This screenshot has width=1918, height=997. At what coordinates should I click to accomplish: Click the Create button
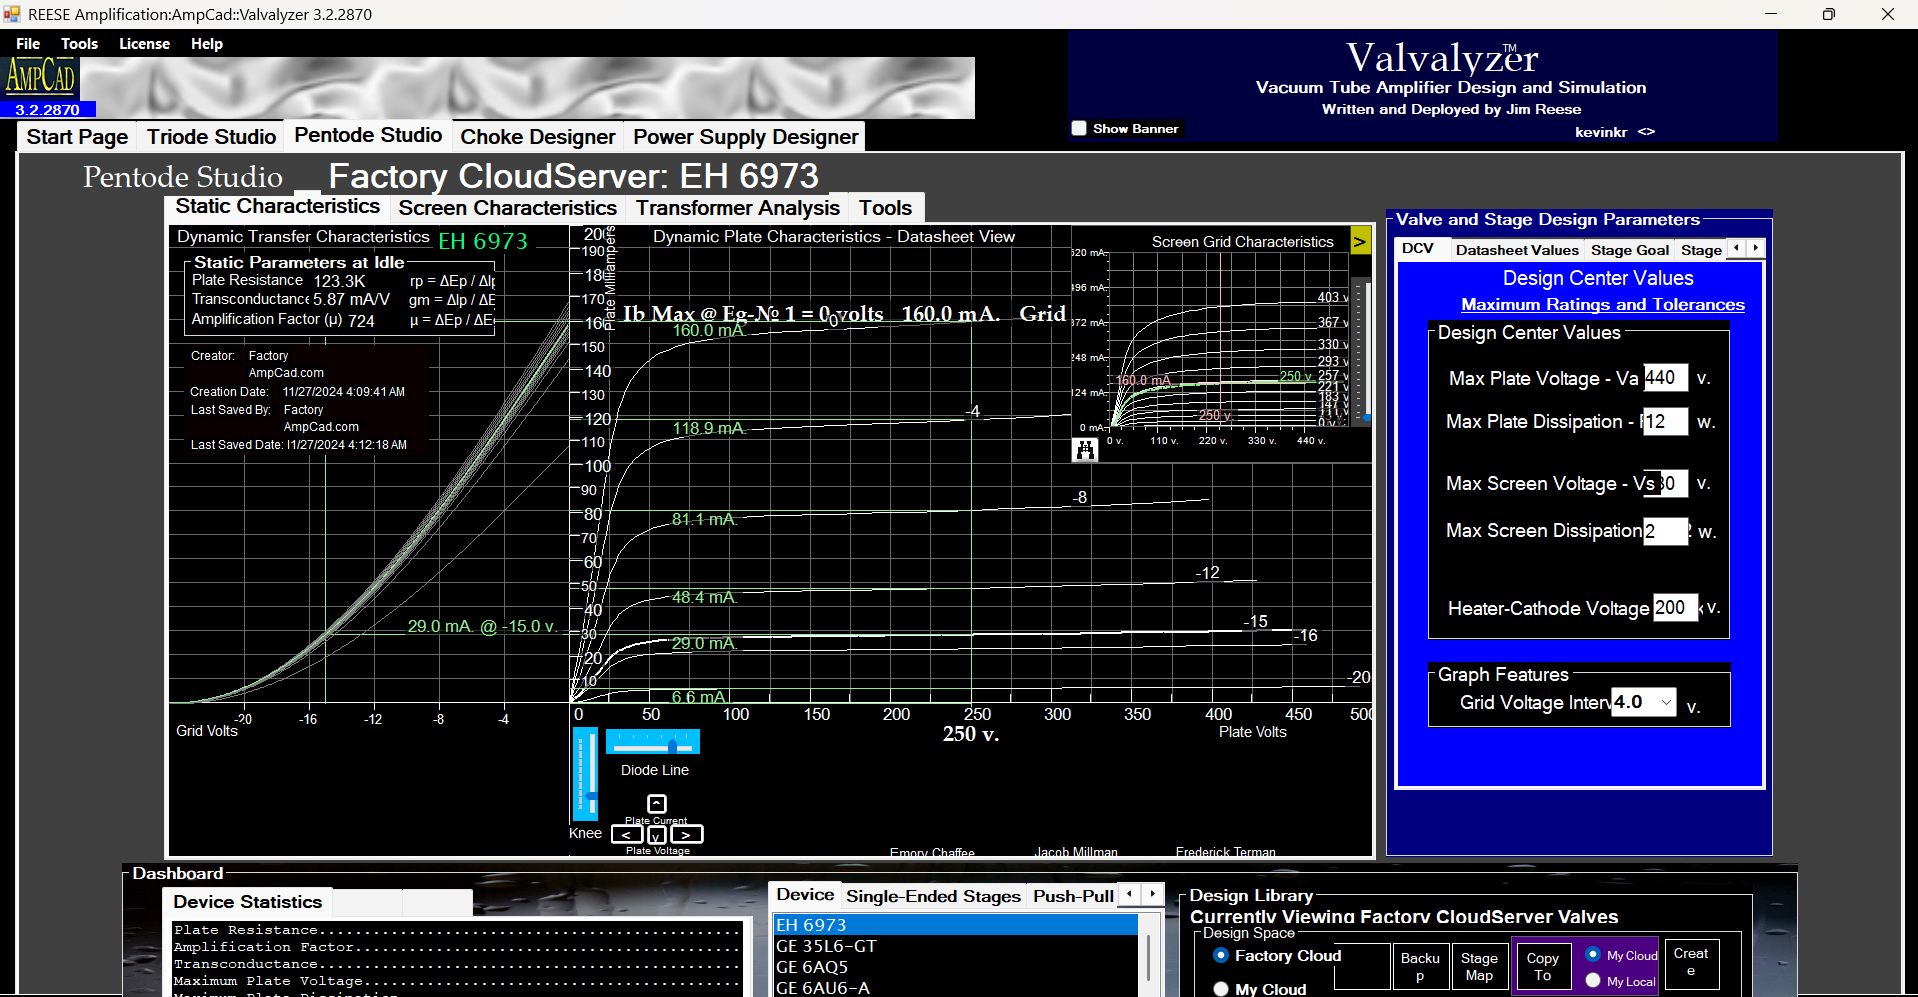pos(1691,962)
